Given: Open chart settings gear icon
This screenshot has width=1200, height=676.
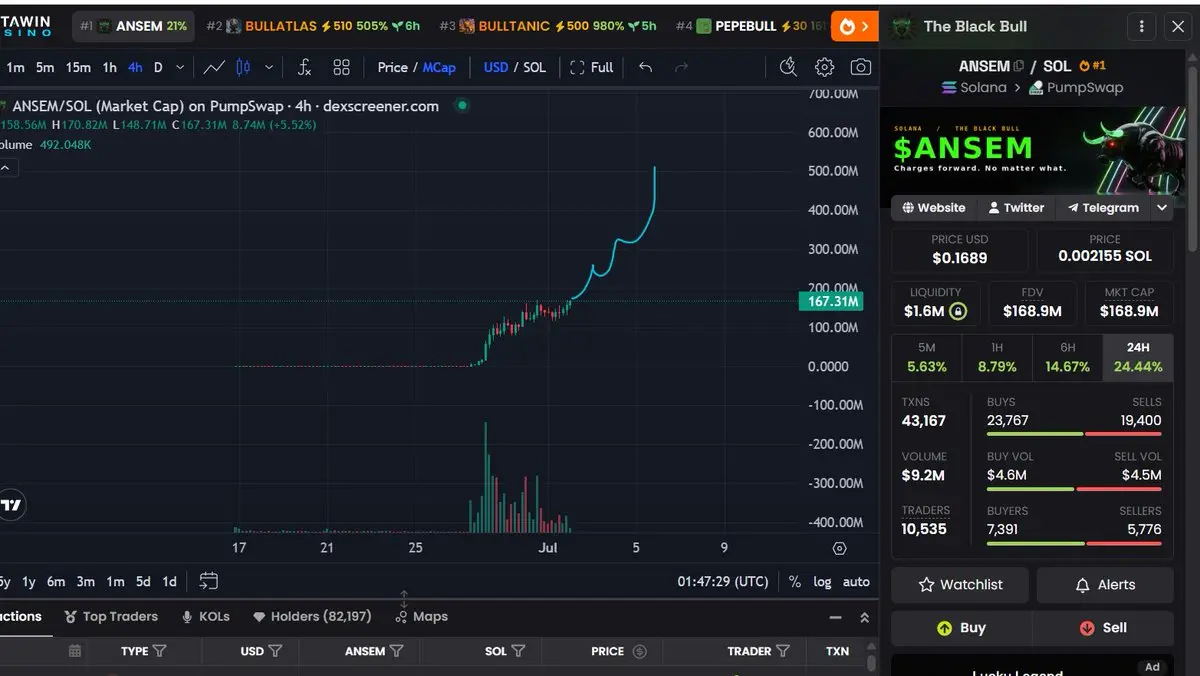Looking at the screenshot, I should click(824, 67).
